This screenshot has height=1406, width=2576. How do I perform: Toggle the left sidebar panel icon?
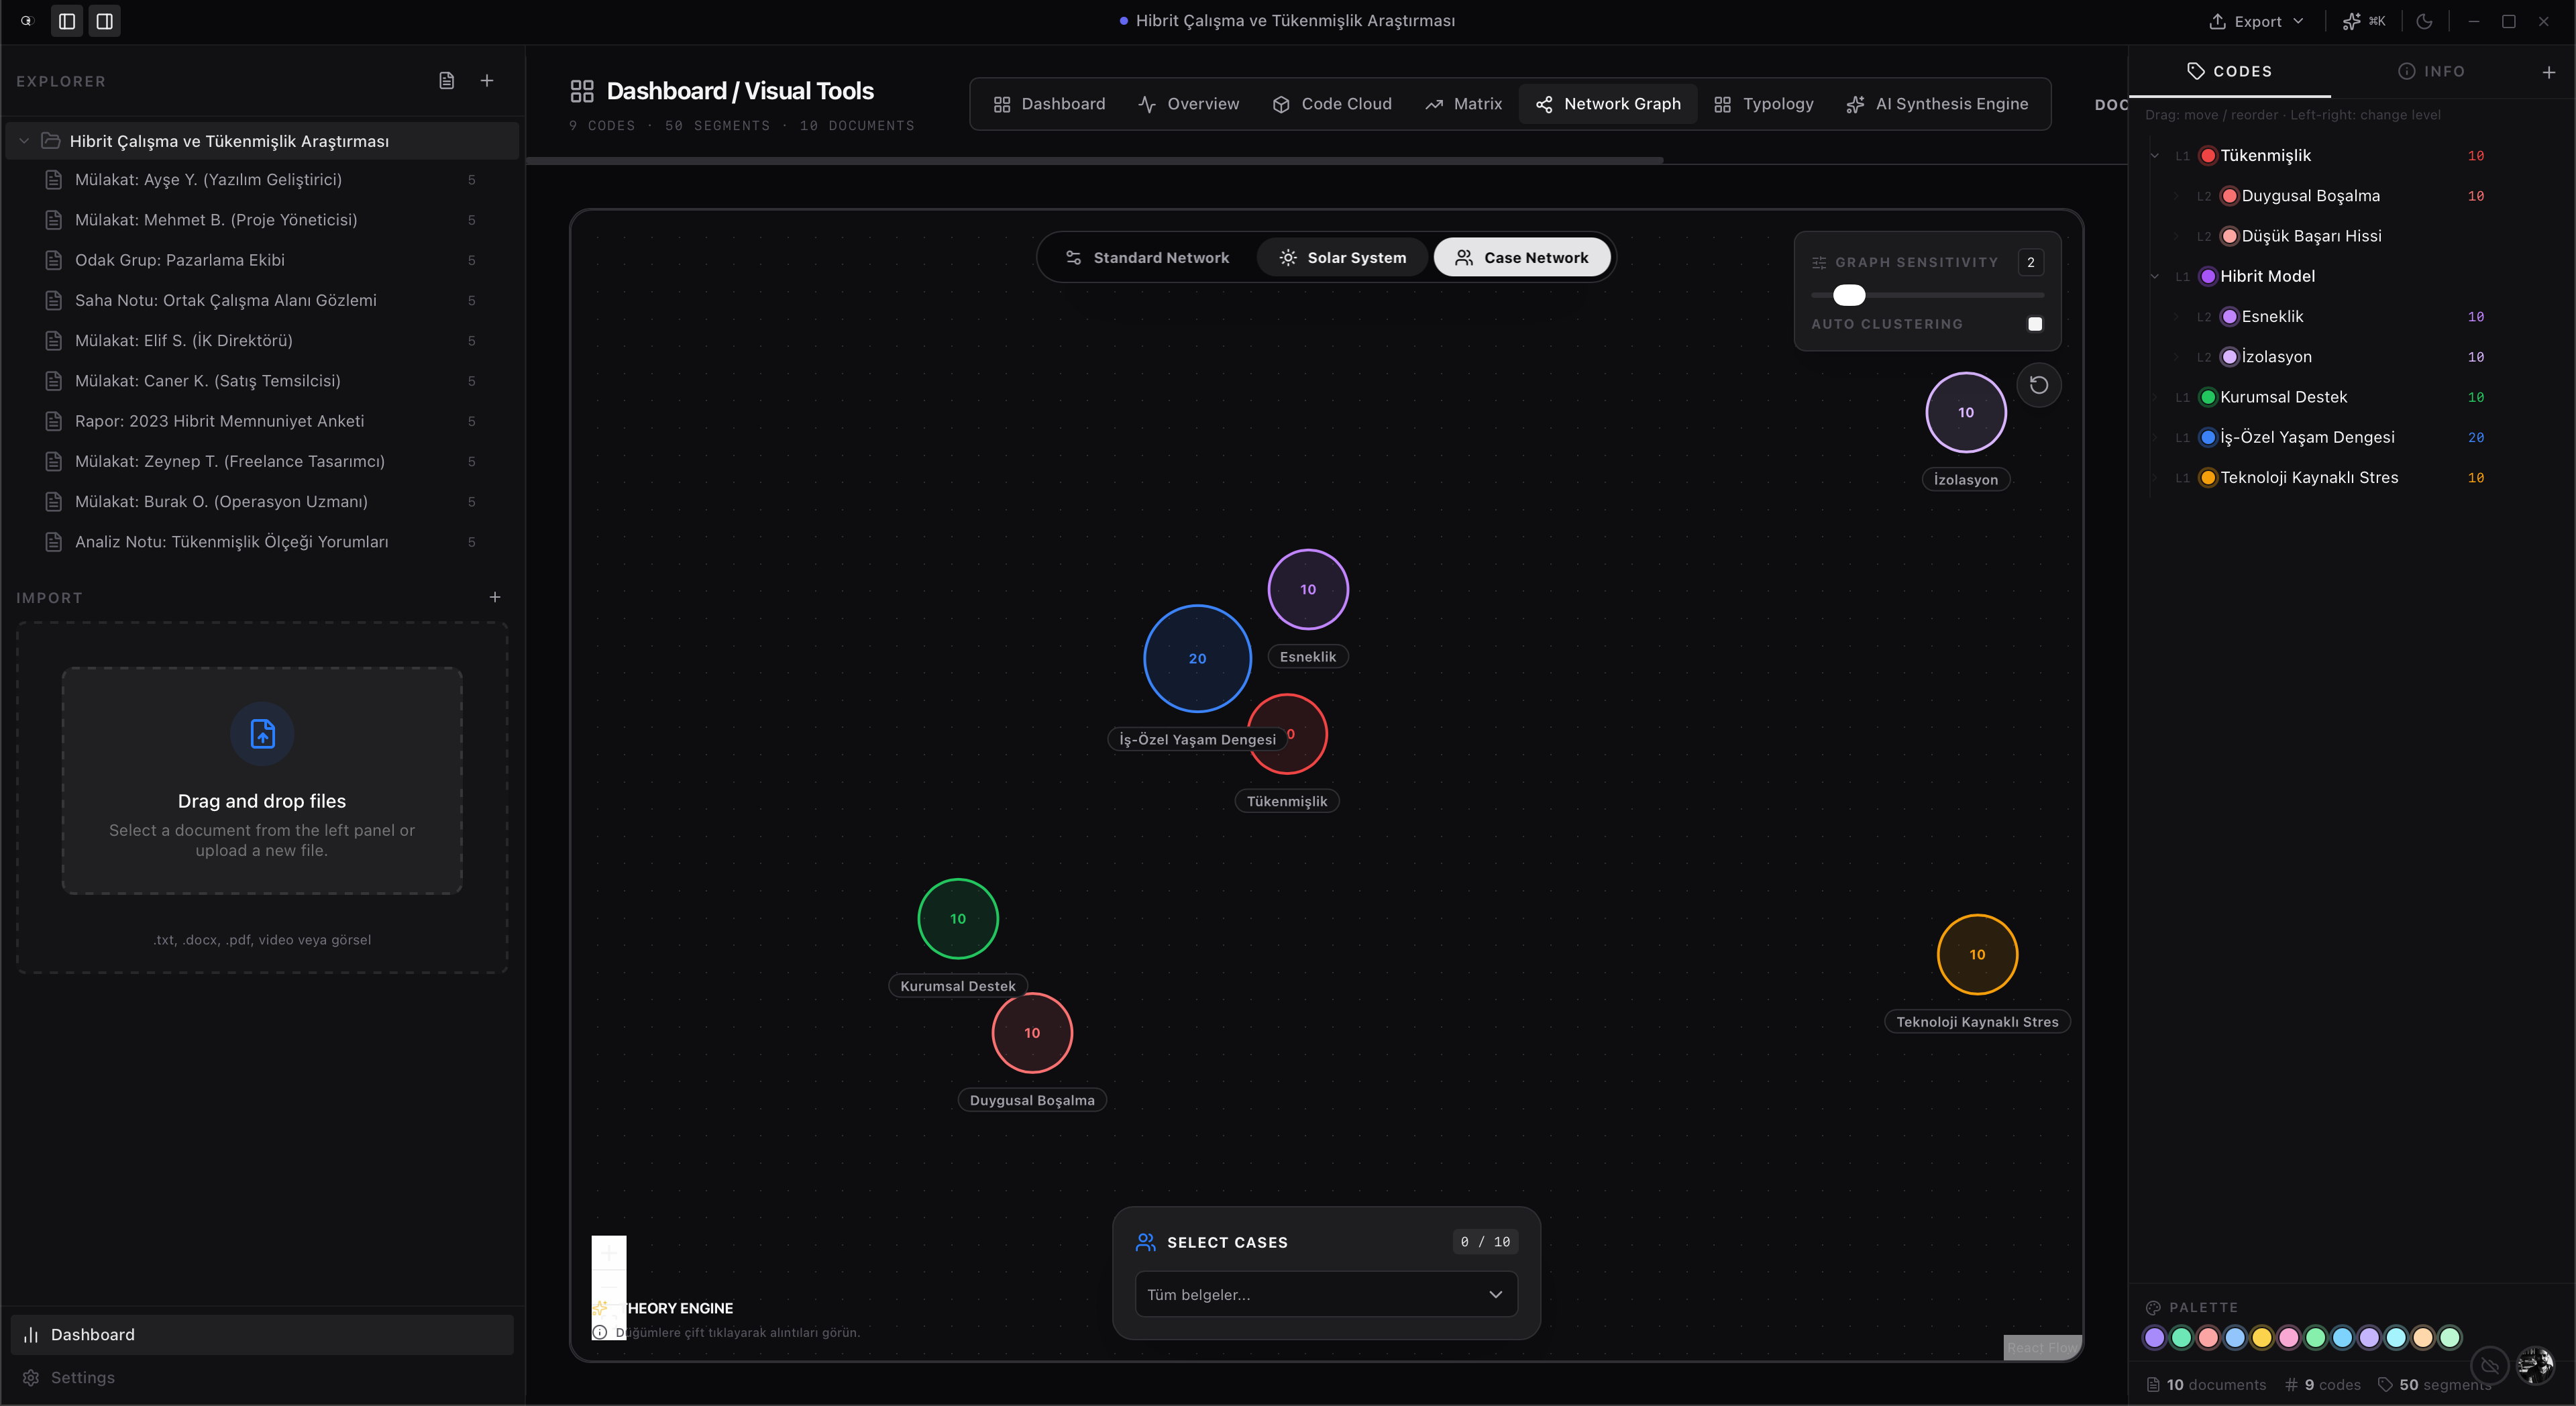[67, 21]
